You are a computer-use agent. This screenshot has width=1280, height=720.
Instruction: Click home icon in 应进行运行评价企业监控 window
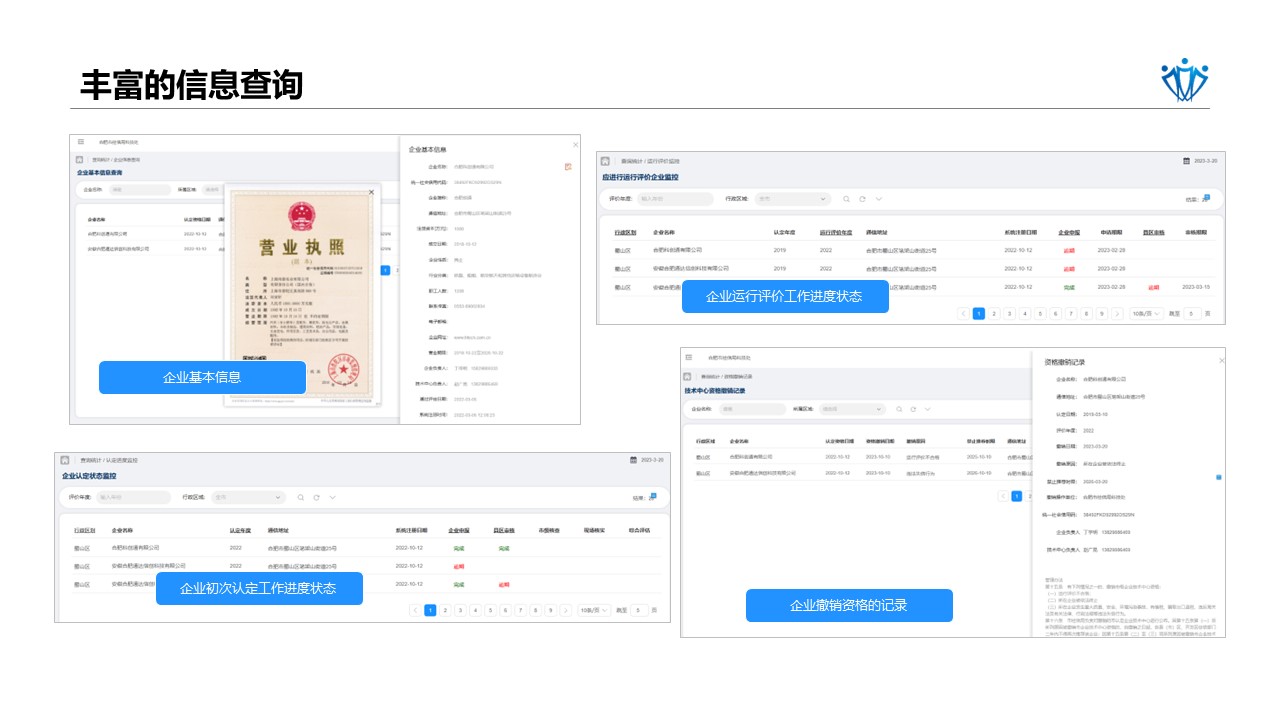[606, 160]
